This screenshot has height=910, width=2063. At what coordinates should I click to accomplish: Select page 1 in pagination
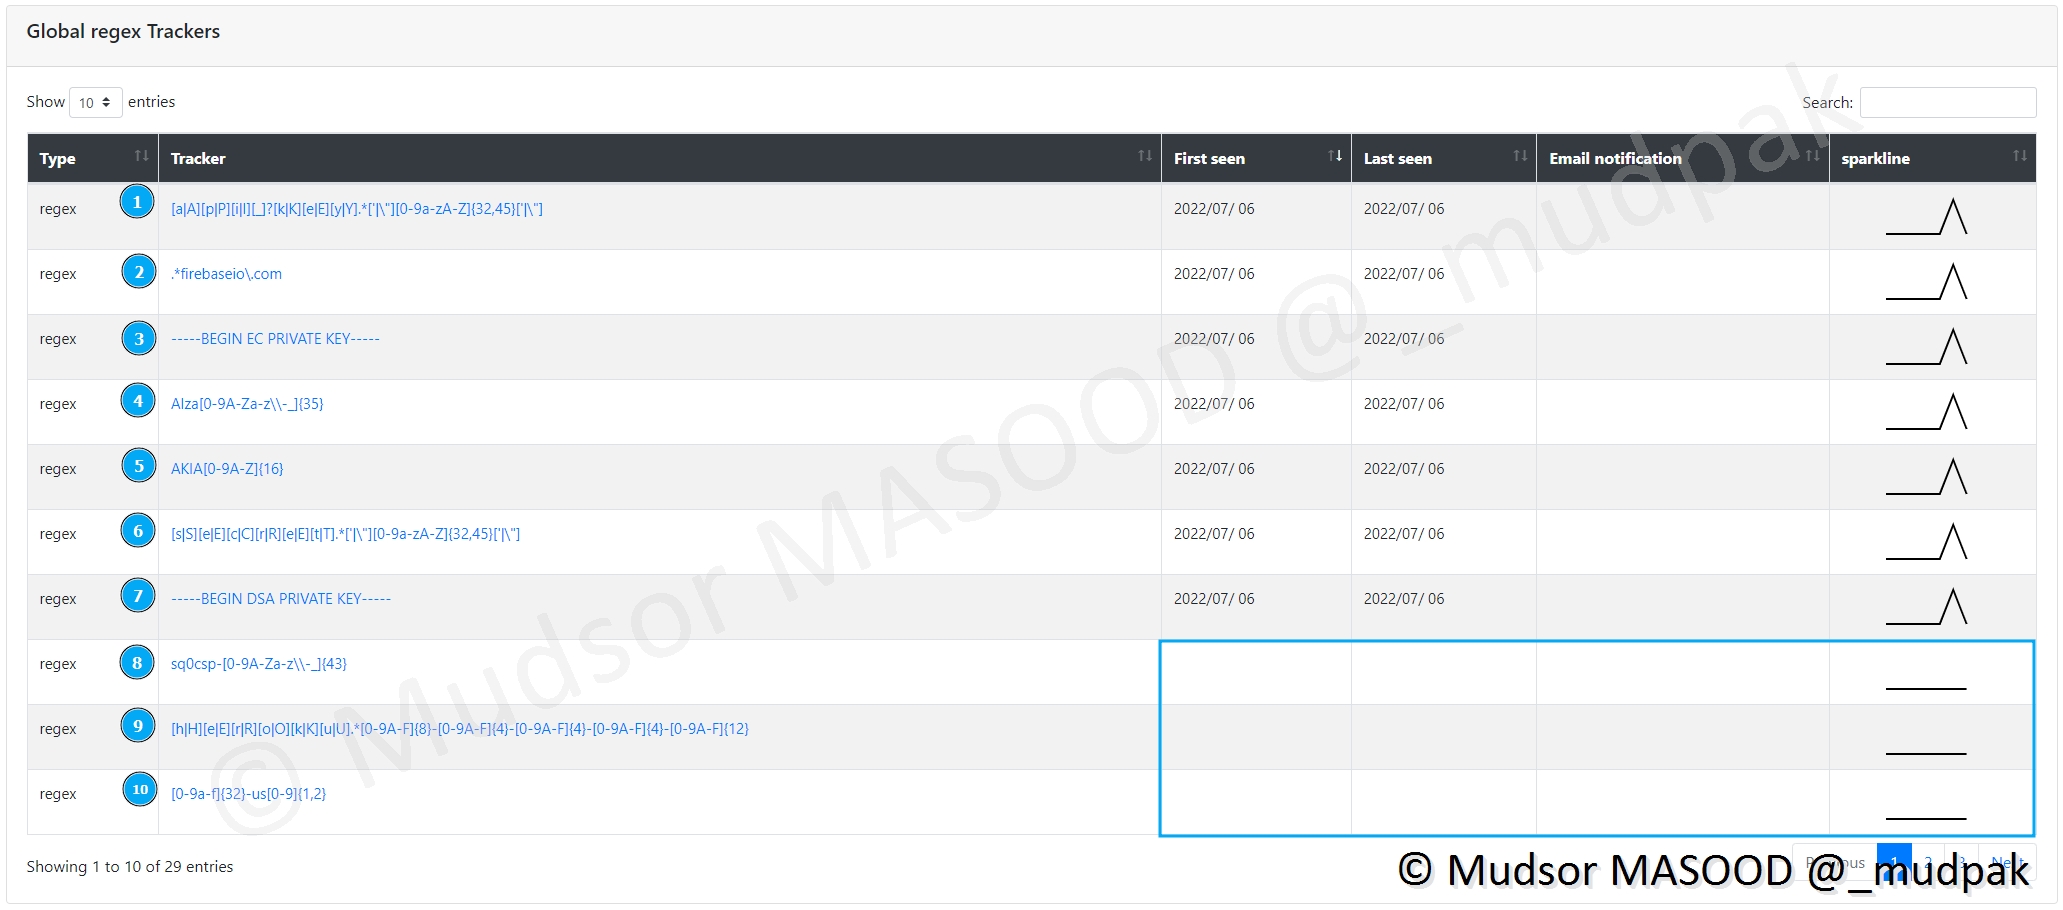[x=1894, y=861]
